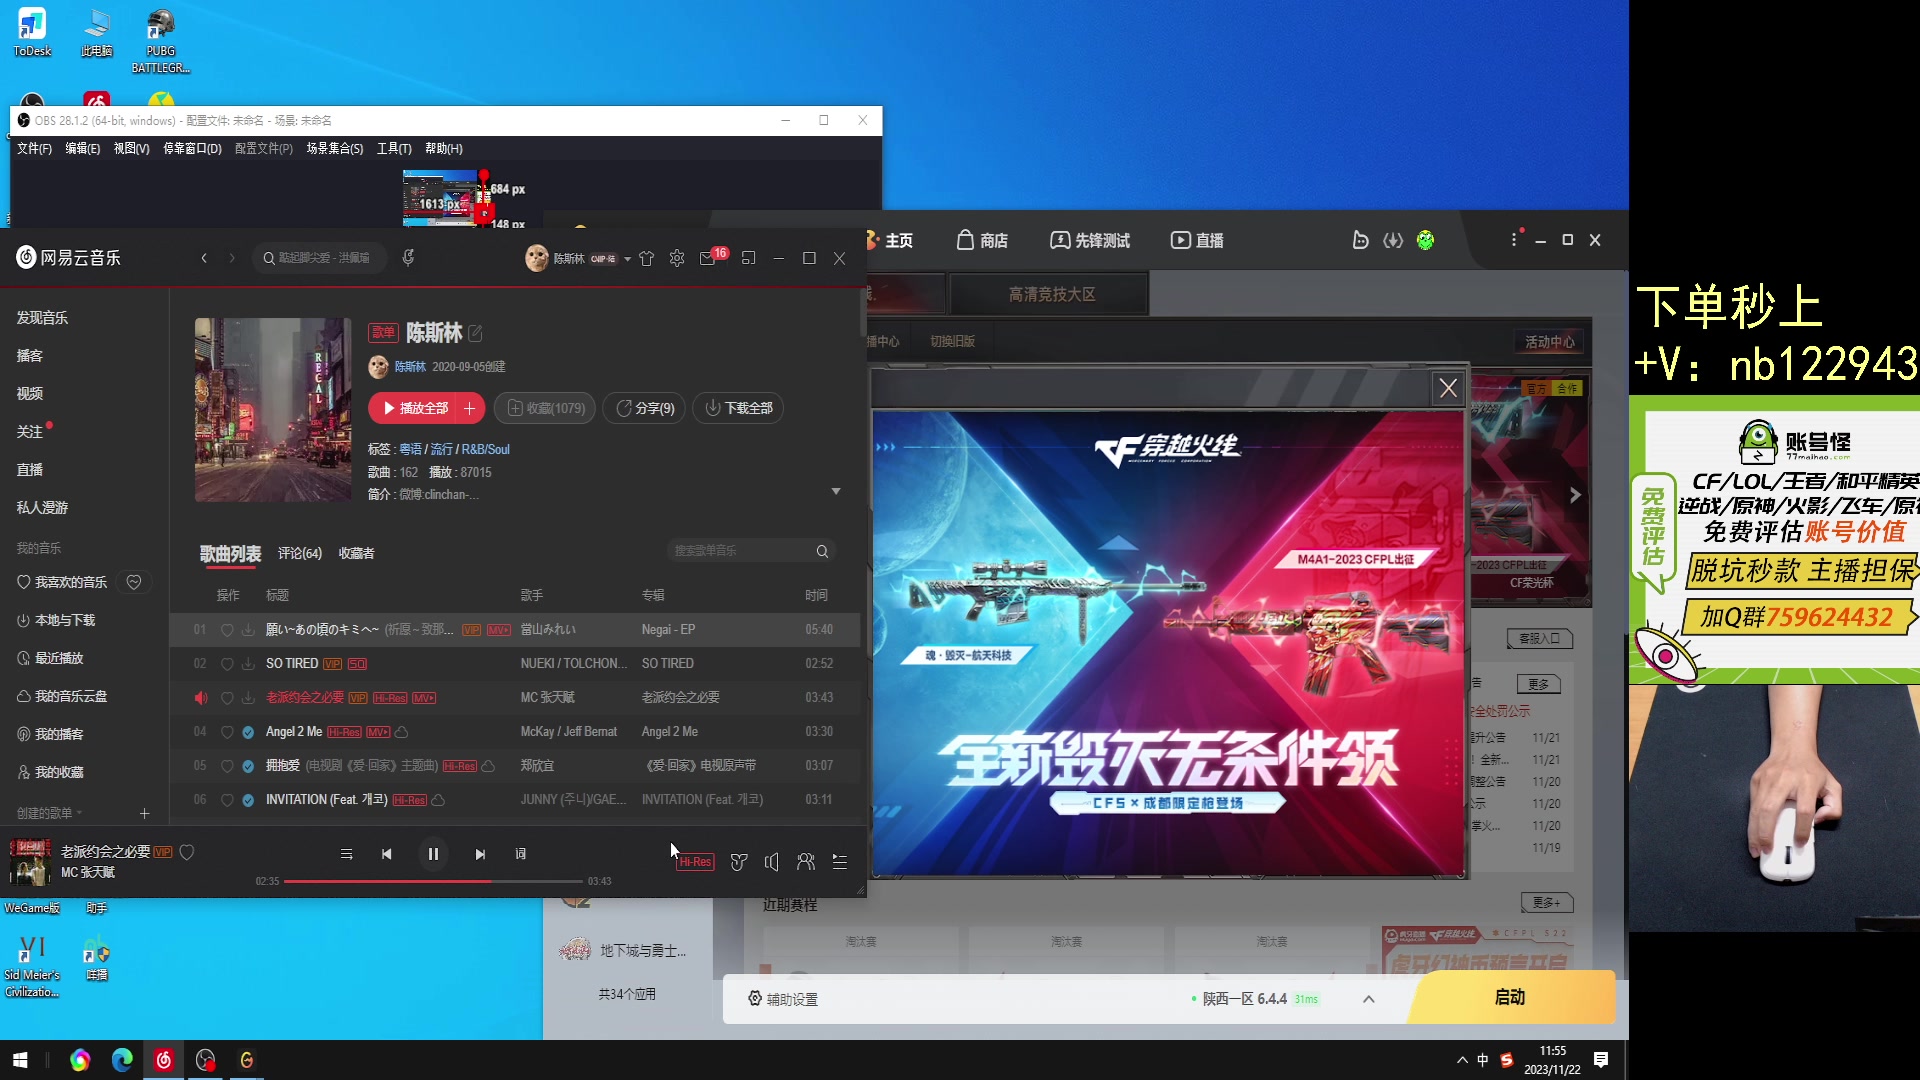Close the CrossFire promotional popup
The width and height of the screenshot is (1920, 1080).
click(x=1448, y=388)
